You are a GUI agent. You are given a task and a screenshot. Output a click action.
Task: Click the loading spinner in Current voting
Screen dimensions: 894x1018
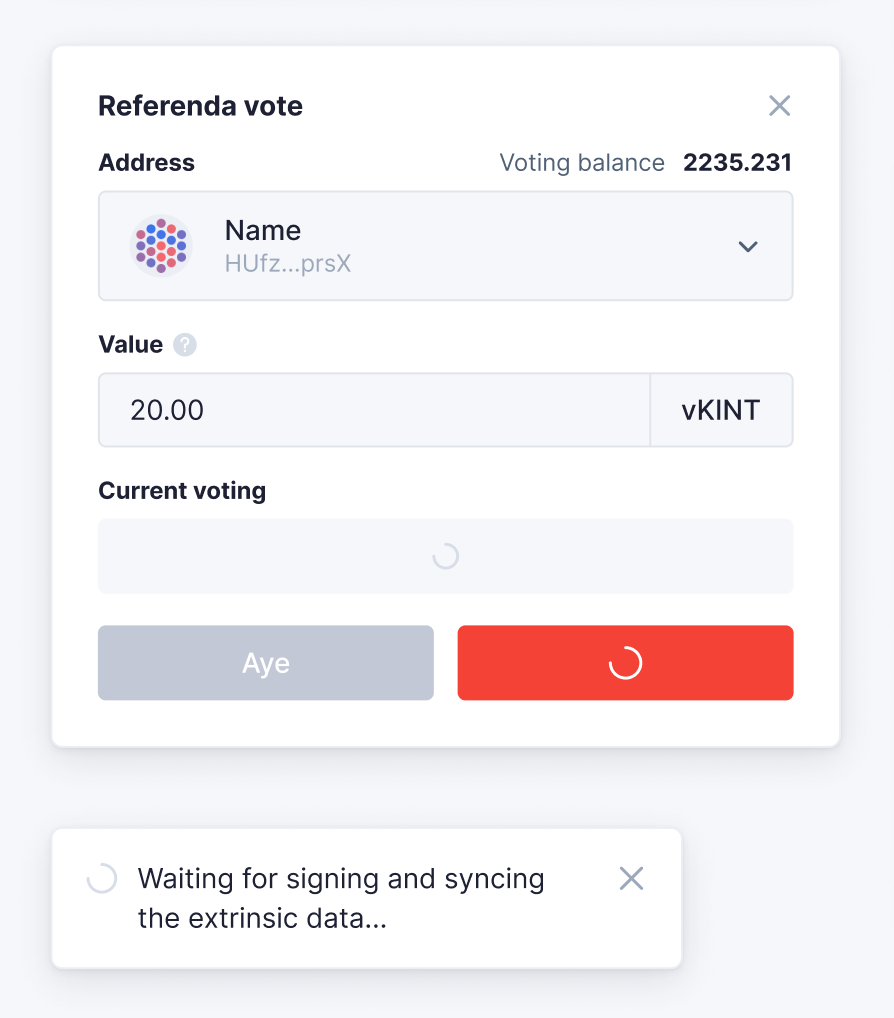click(445, 556)
